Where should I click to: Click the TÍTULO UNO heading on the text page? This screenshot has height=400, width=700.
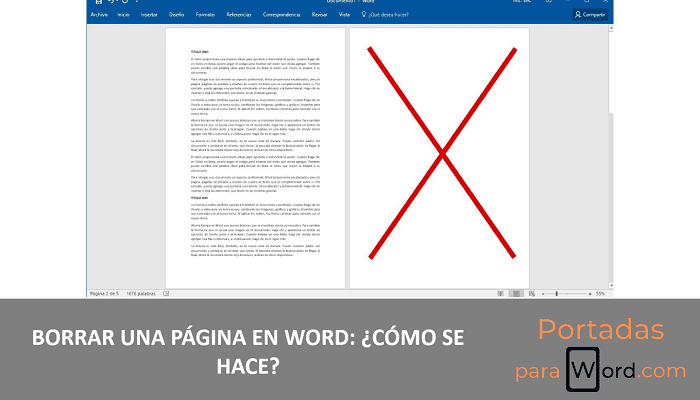[x=200, y=52]
